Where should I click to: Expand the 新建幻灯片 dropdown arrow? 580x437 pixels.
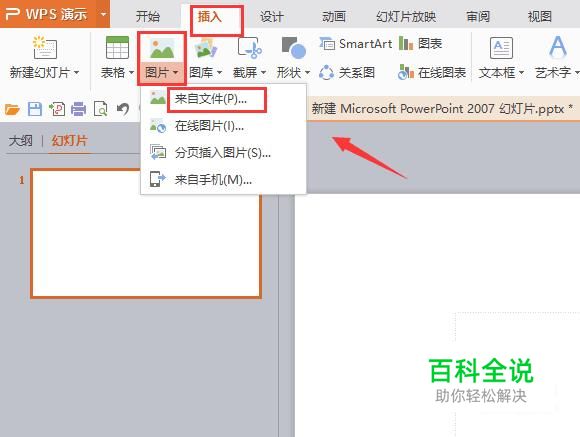point(77,73)
